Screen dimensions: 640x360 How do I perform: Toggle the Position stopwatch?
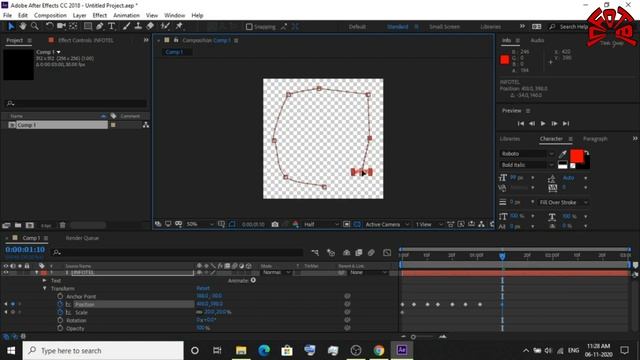[x=60, y=304]
